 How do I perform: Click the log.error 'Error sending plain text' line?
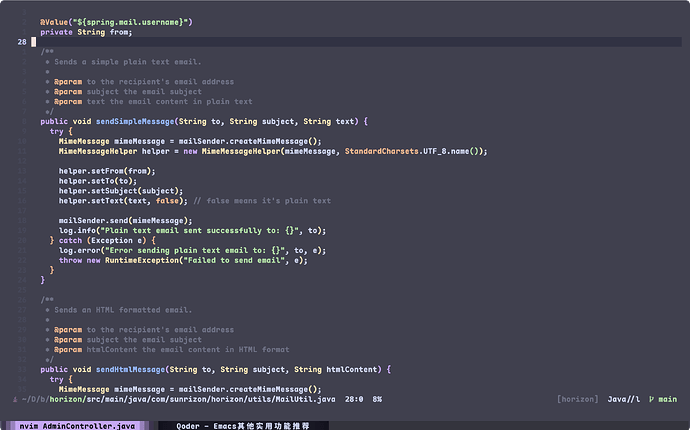click(x=192, y=250)
